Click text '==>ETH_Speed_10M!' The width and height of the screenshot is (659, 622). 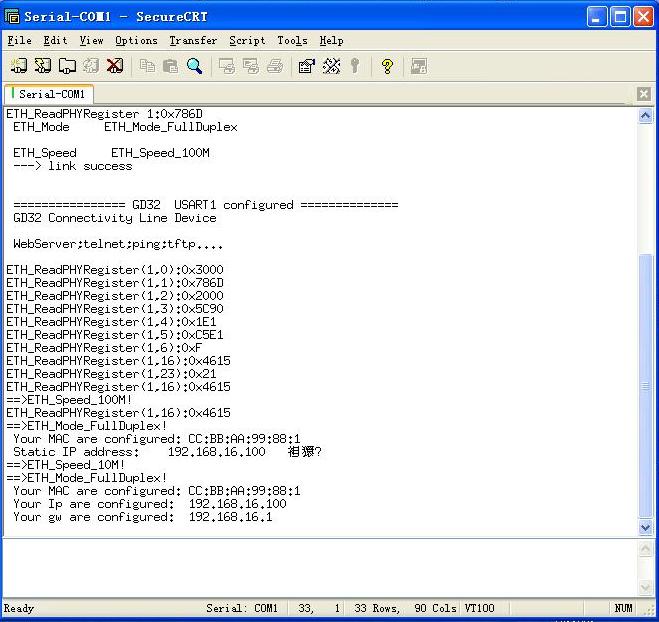pyautogui.click(x=65, y=464)
